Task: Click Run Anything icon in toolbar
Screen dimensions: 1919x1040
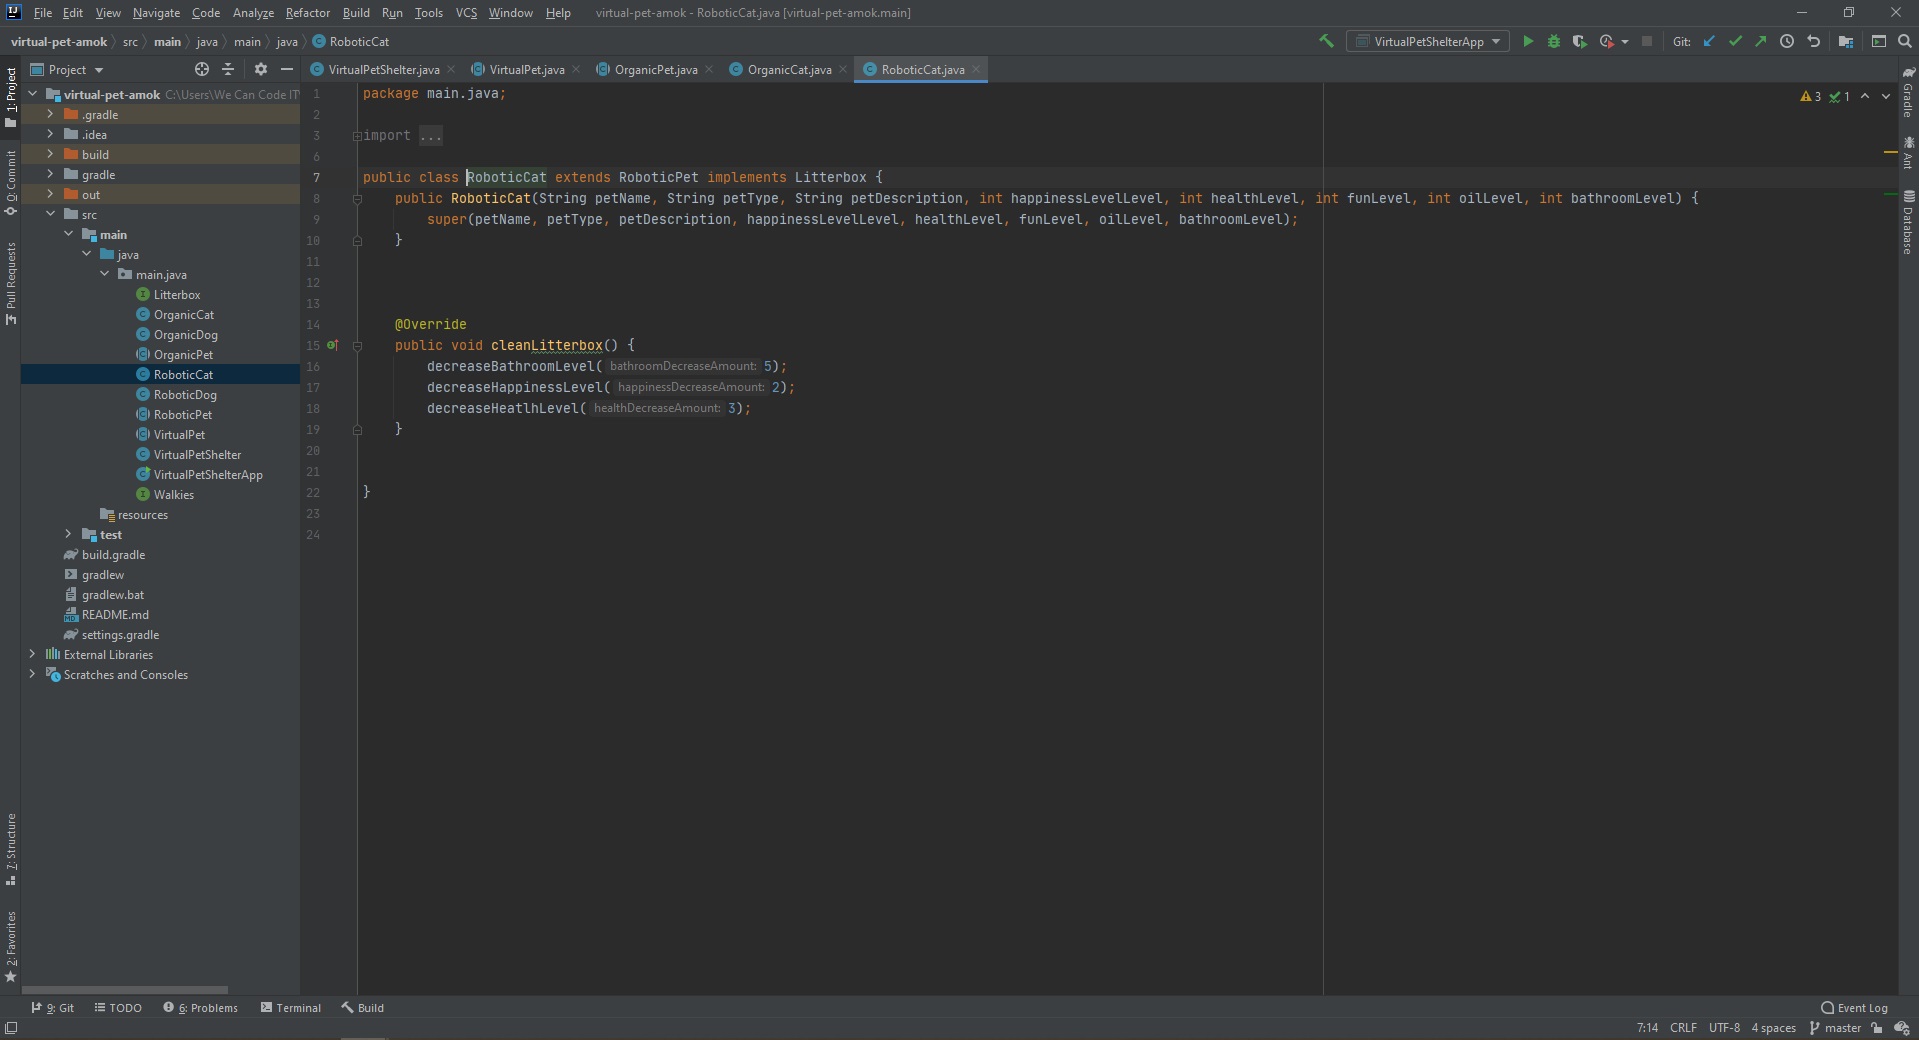Action: point(1879,41)
